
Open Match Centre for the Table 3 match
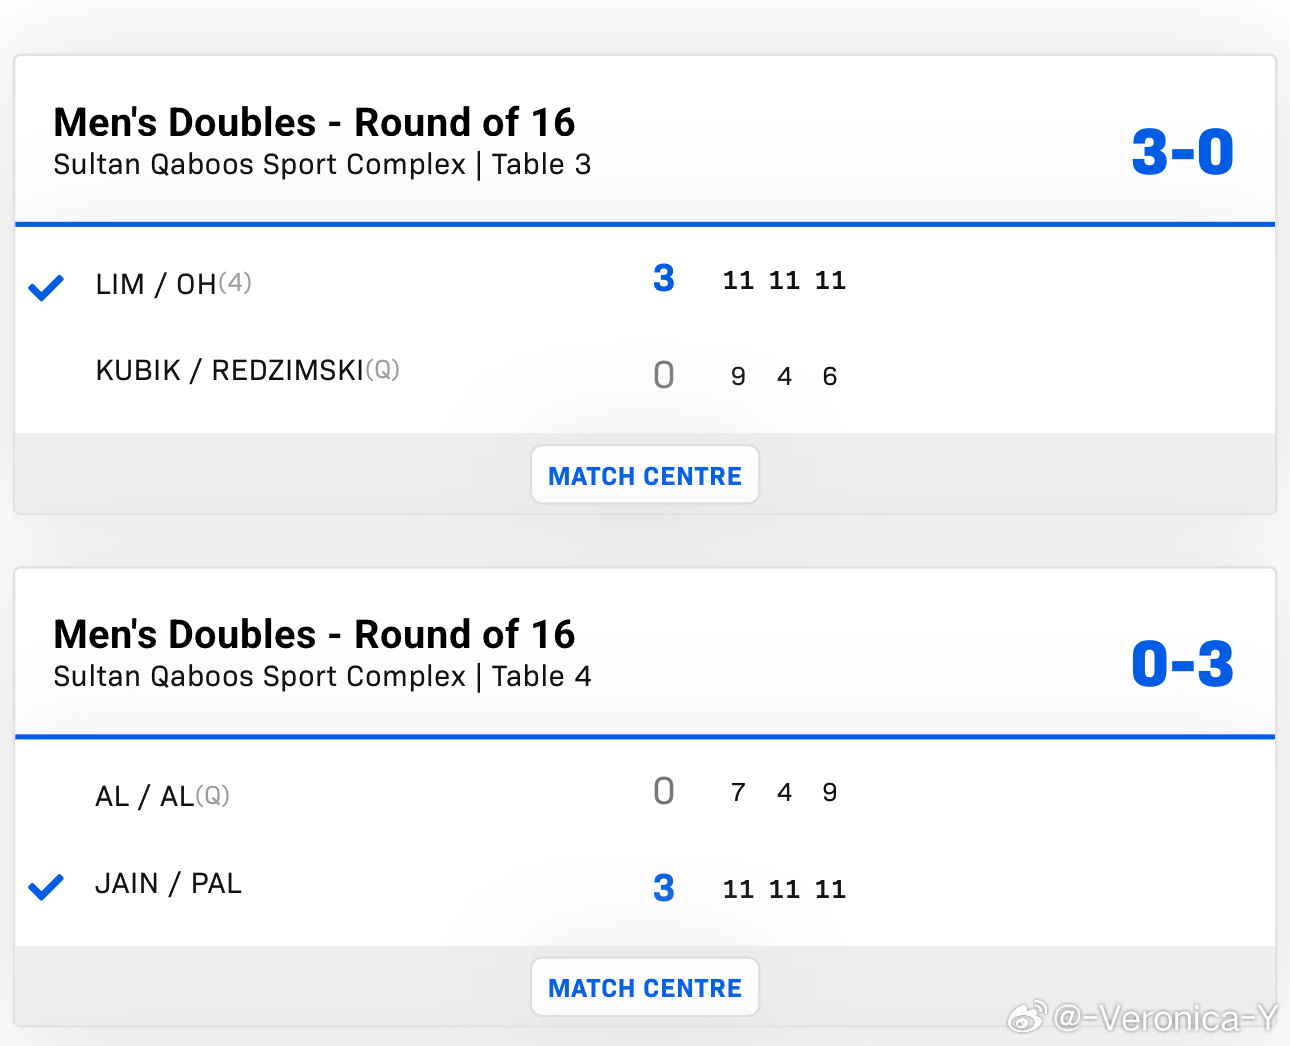coord(645,476)
